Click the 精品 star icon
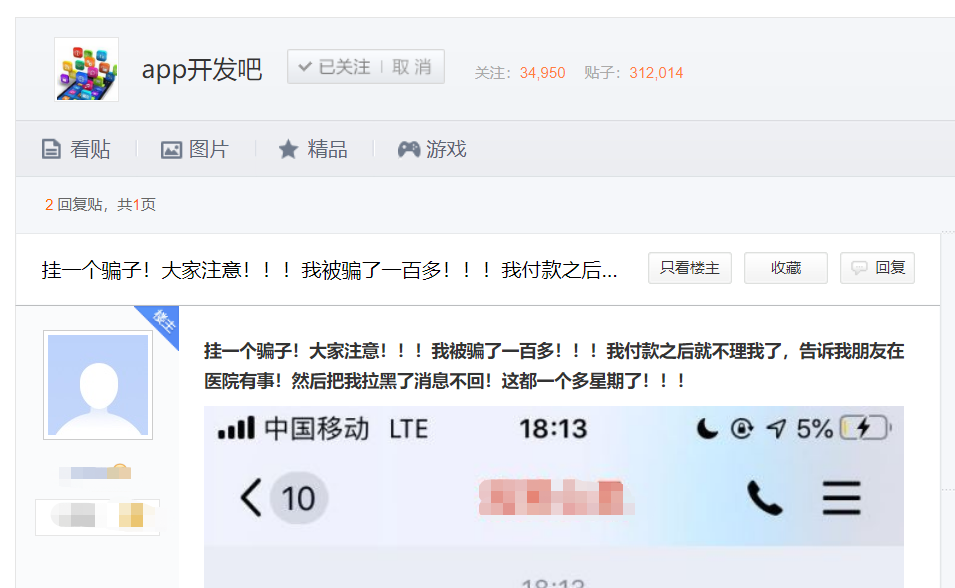Screen dimensions: 955x588 click(x=288, y=150)
